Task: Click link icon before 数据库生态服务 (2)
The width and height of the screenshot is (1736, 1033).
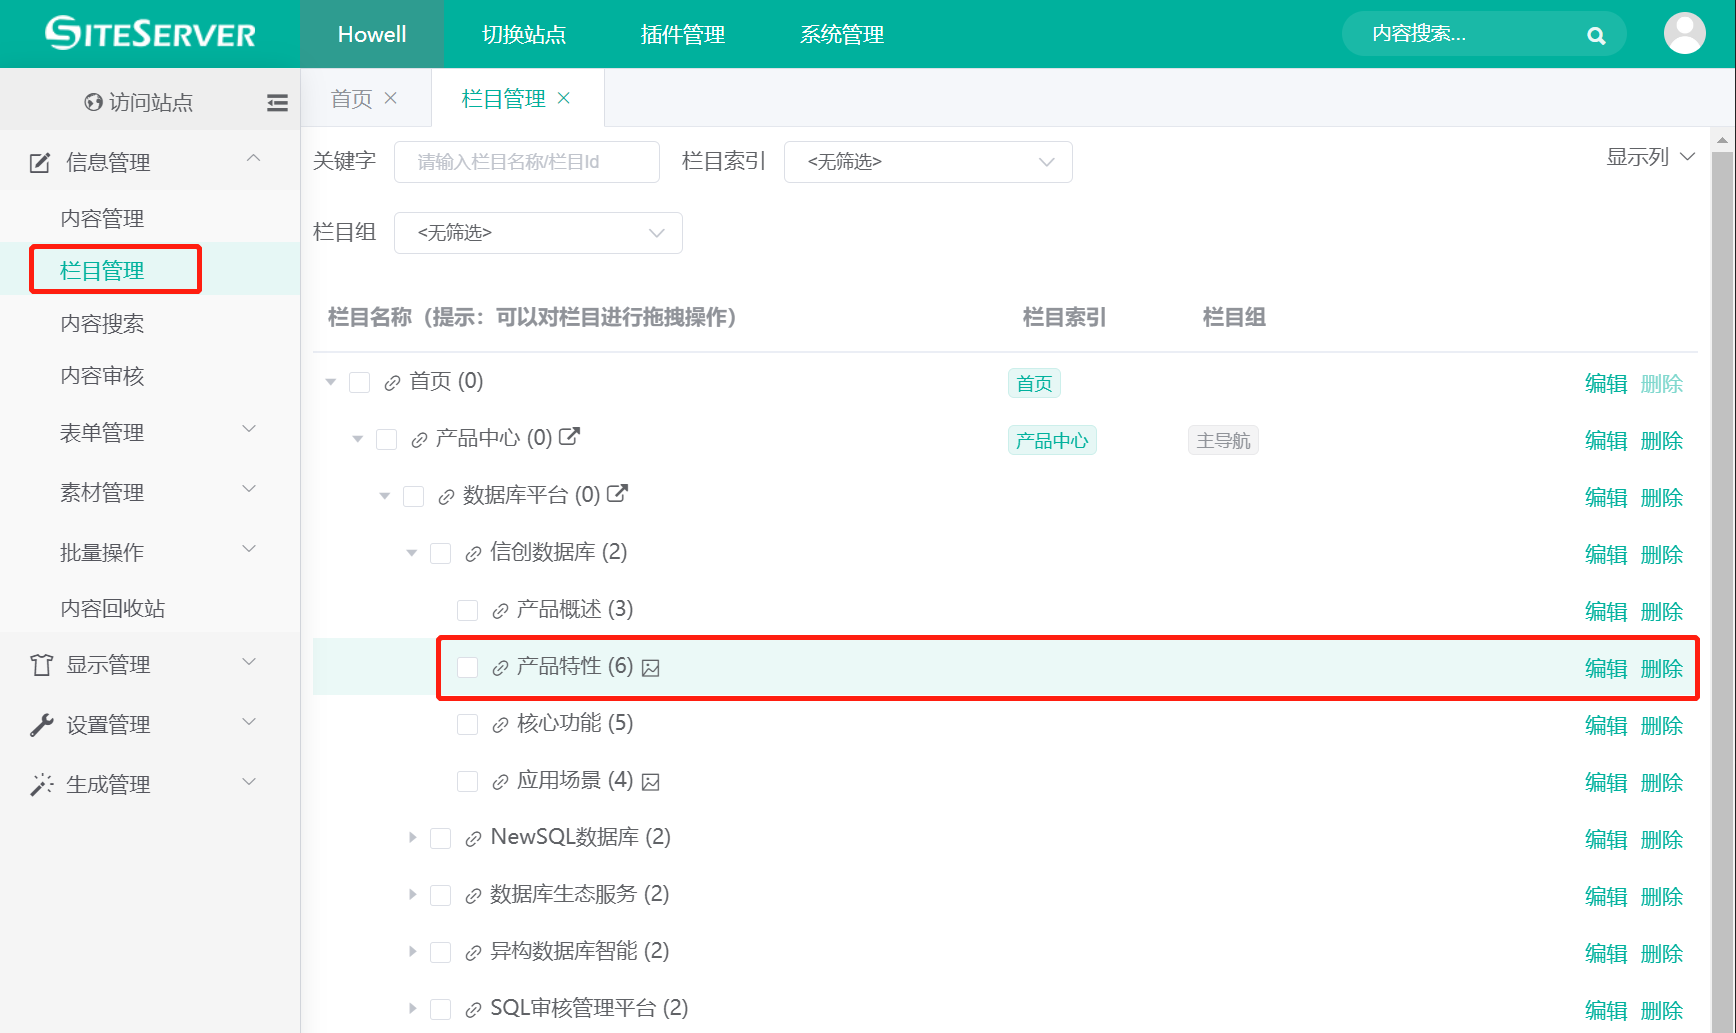Action: [x=473, y=896]
